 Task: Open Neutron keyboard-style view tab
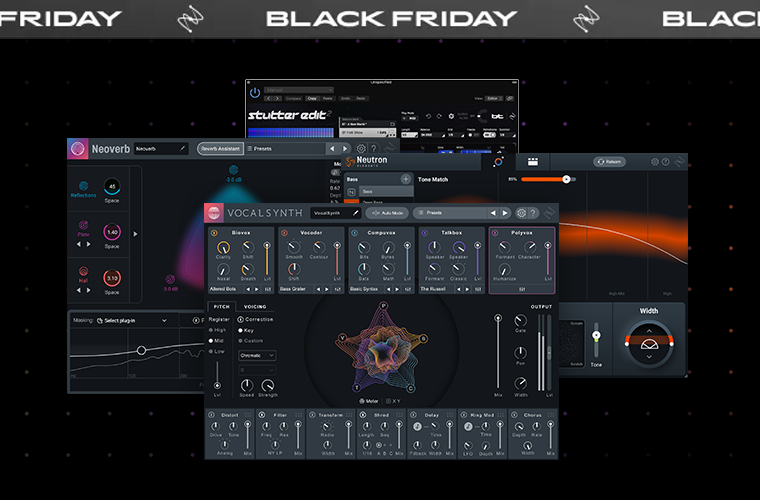click(x=533, y=162)
